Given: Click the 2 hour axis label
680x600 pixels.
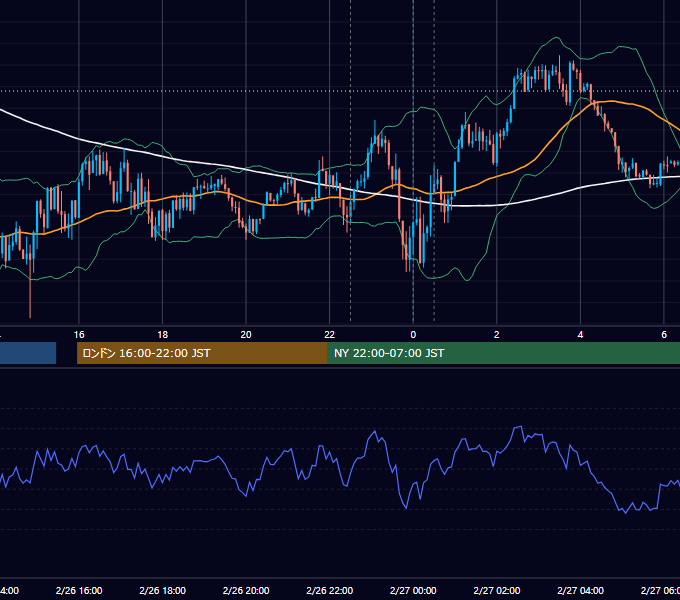Looking at the screenshot, I should pyautogui.click(x=497, y=334).
